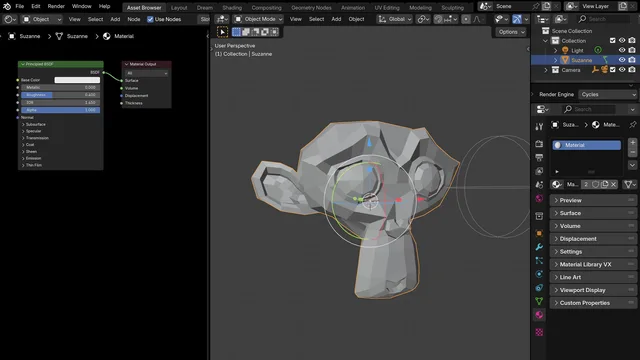Open the Object Constraints tab icon

pyautogui.click(x=539, y=288)
